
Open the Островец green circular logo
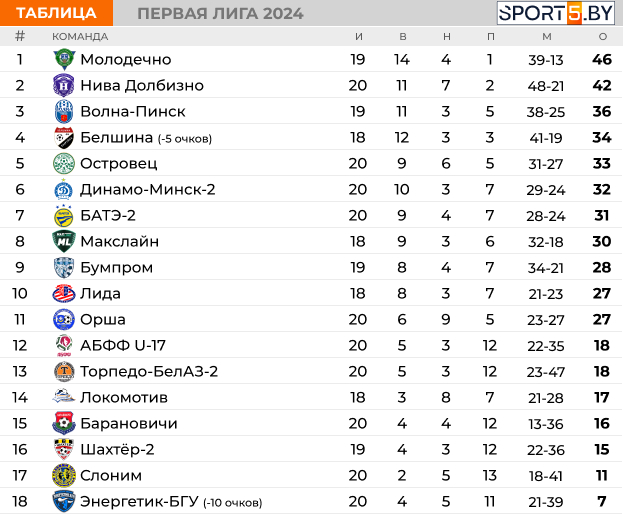pos(64,163)
